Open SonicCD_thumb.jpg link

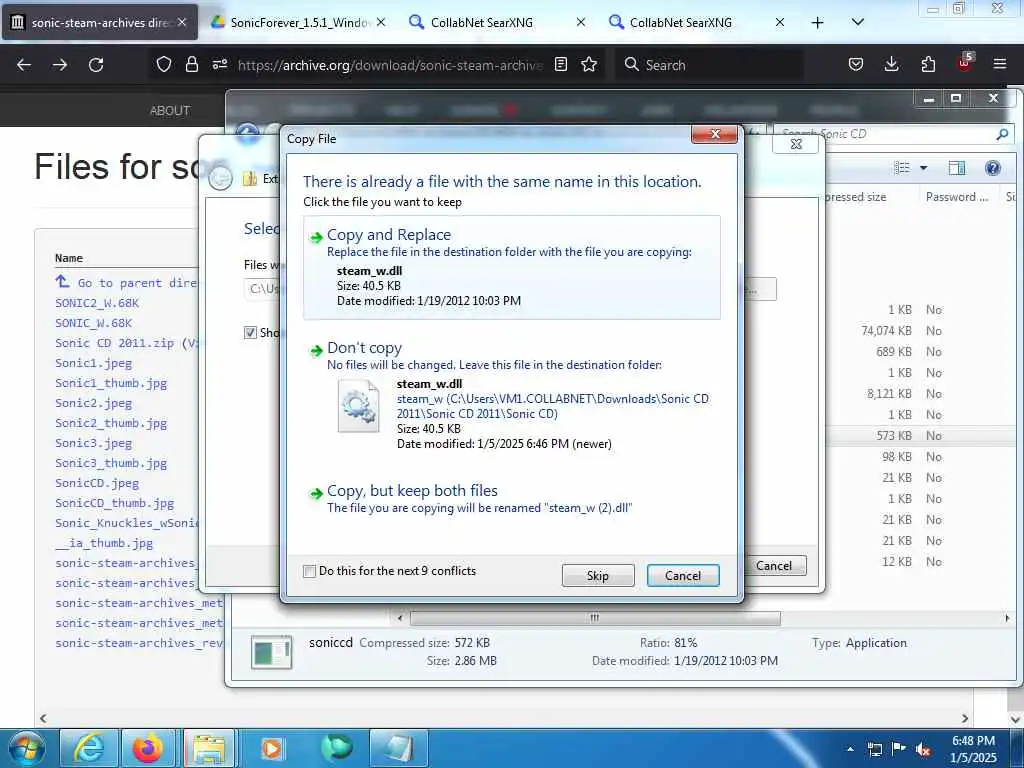114,503
